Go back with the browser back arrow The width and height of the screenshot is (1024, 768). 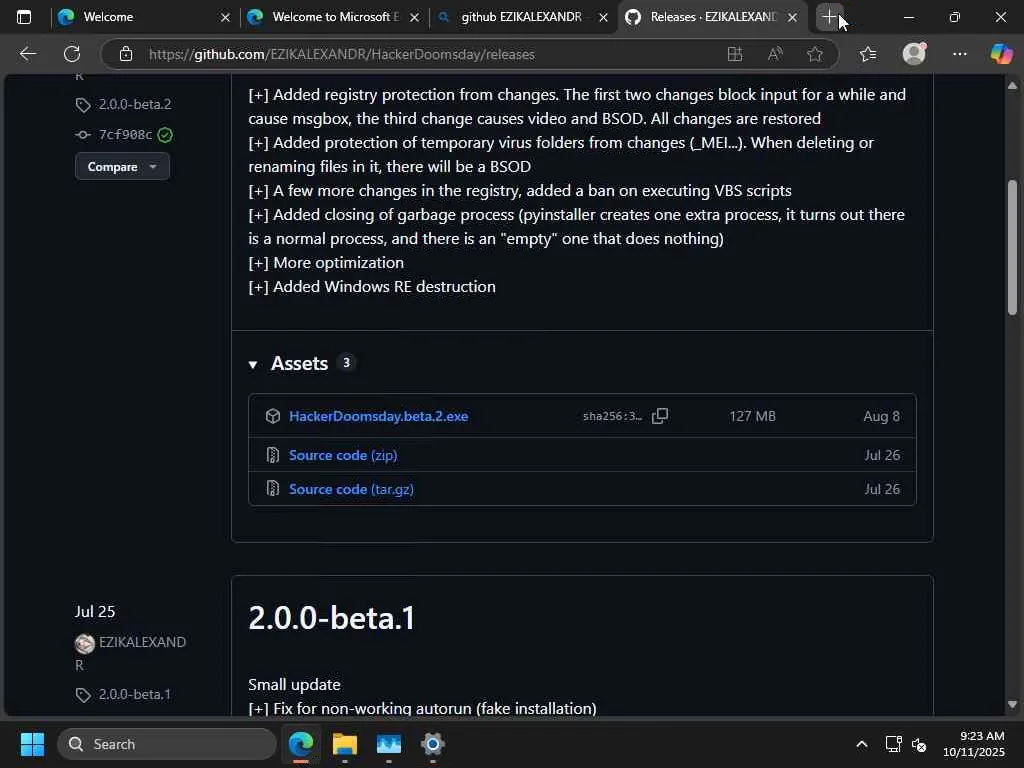pyautogui.click(x=27, y=54)
